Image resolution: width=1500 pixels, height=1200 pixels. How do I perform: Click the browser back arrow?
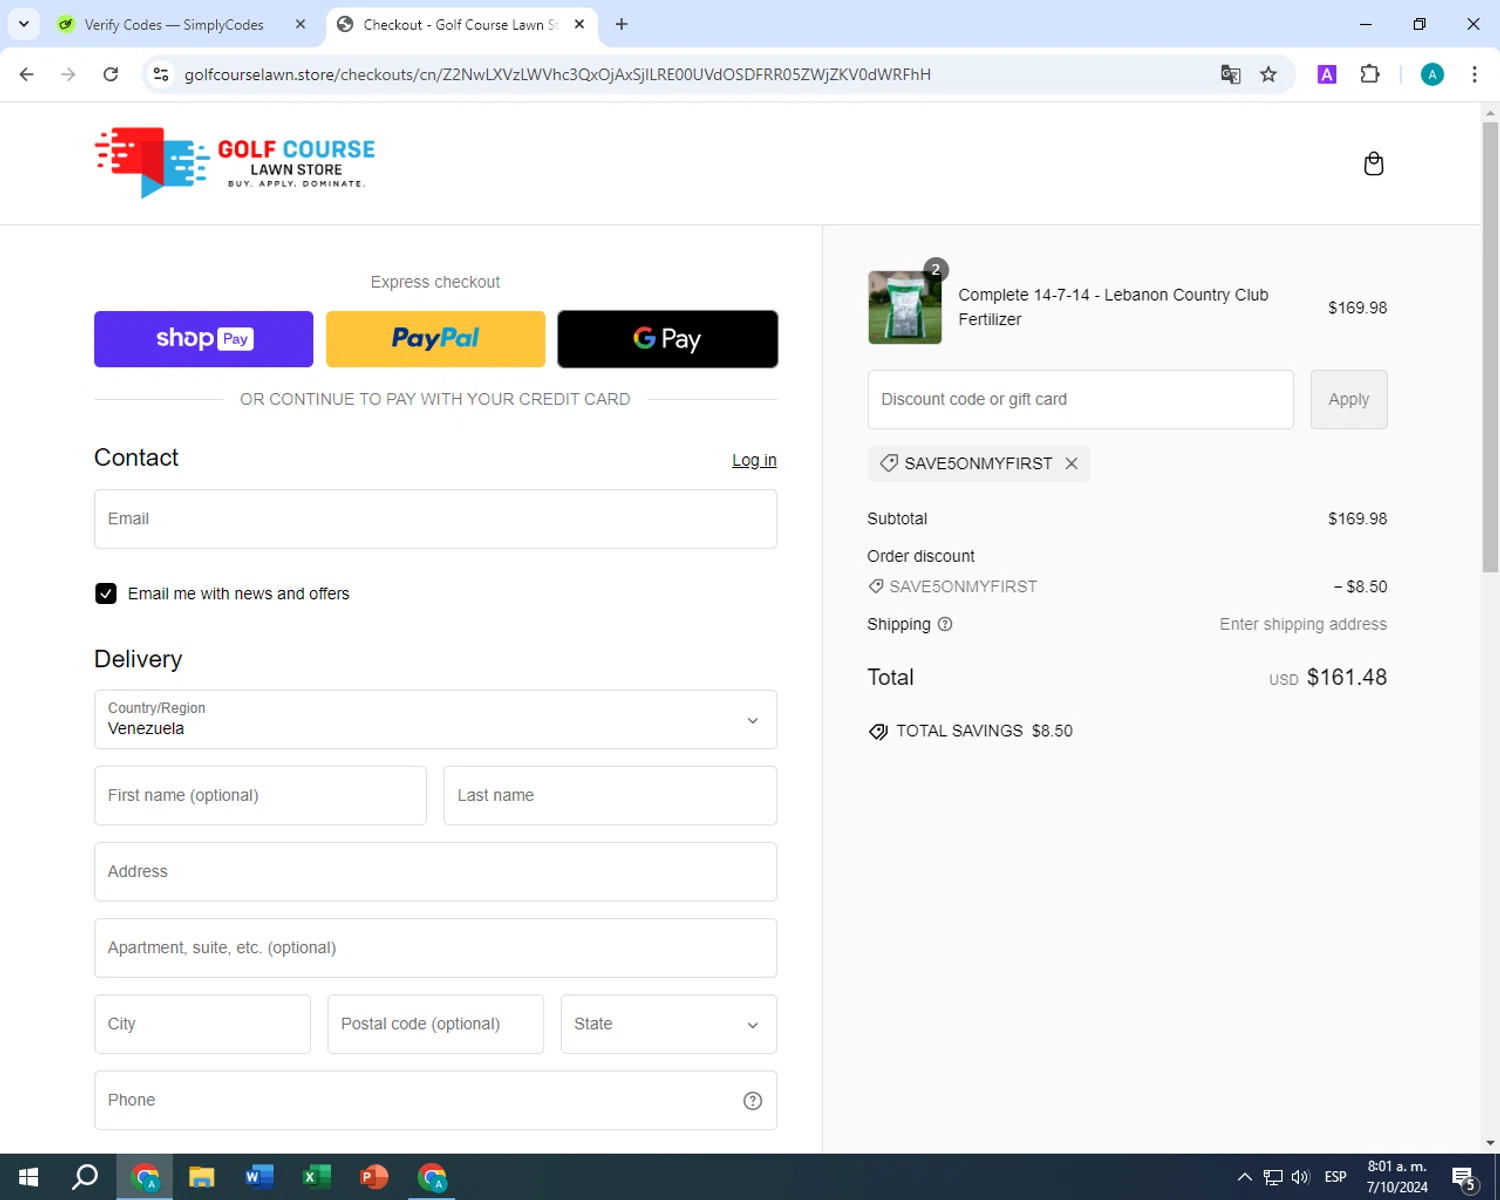[26, 74]
